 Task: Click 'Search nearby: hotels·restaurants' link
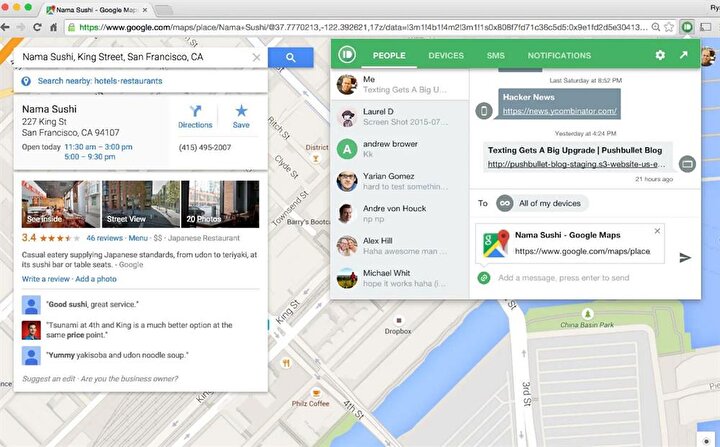(x=100, y=81)
